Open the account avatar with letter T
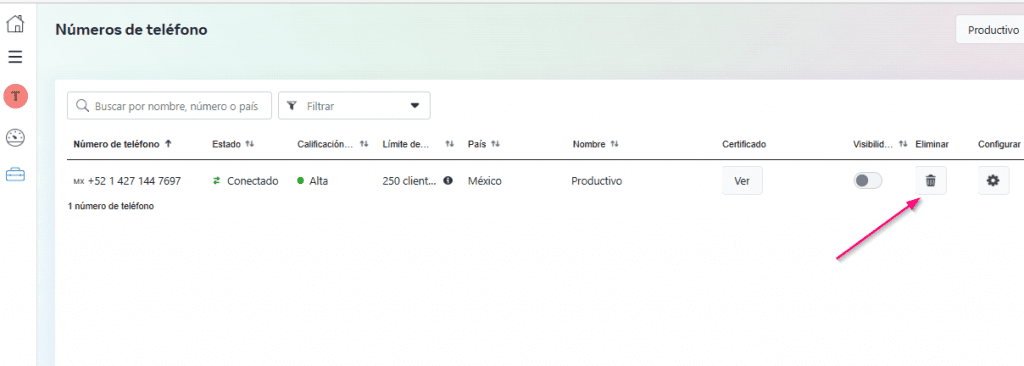 pyautogui.click(x=16, y=97)
